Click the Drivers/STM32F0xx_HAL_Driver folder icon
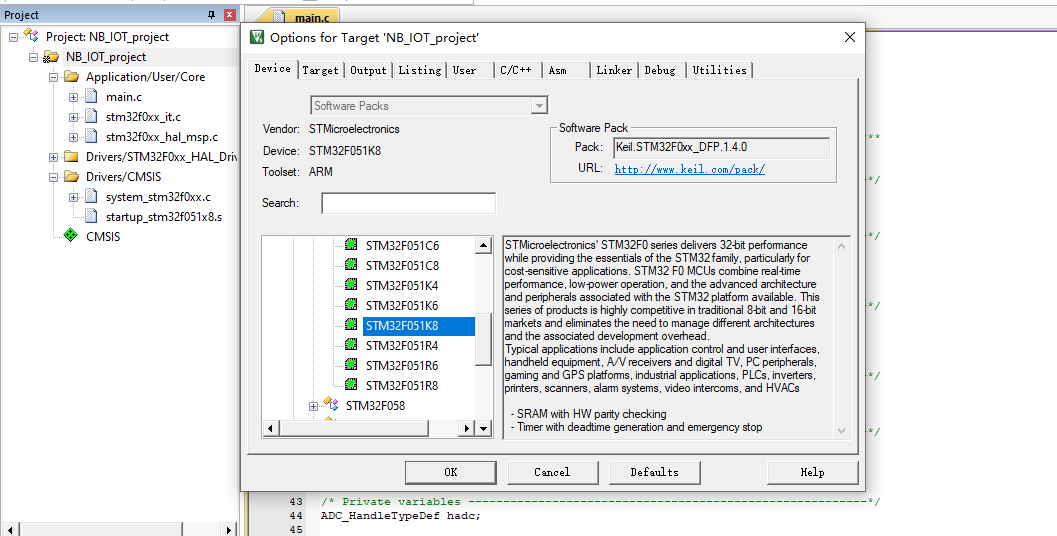The height and width of the screenshot is (536, 1057). [x=71, y=156]
